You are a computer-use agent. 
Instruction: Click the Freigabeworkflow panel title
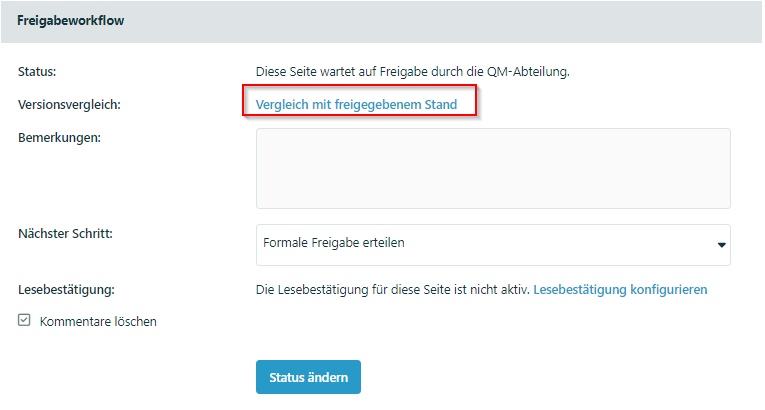coord(71,20)
